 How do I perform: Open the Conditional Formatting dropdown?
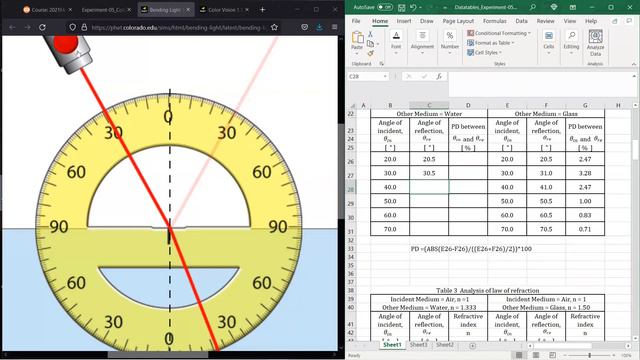click(x=499, y=33)
